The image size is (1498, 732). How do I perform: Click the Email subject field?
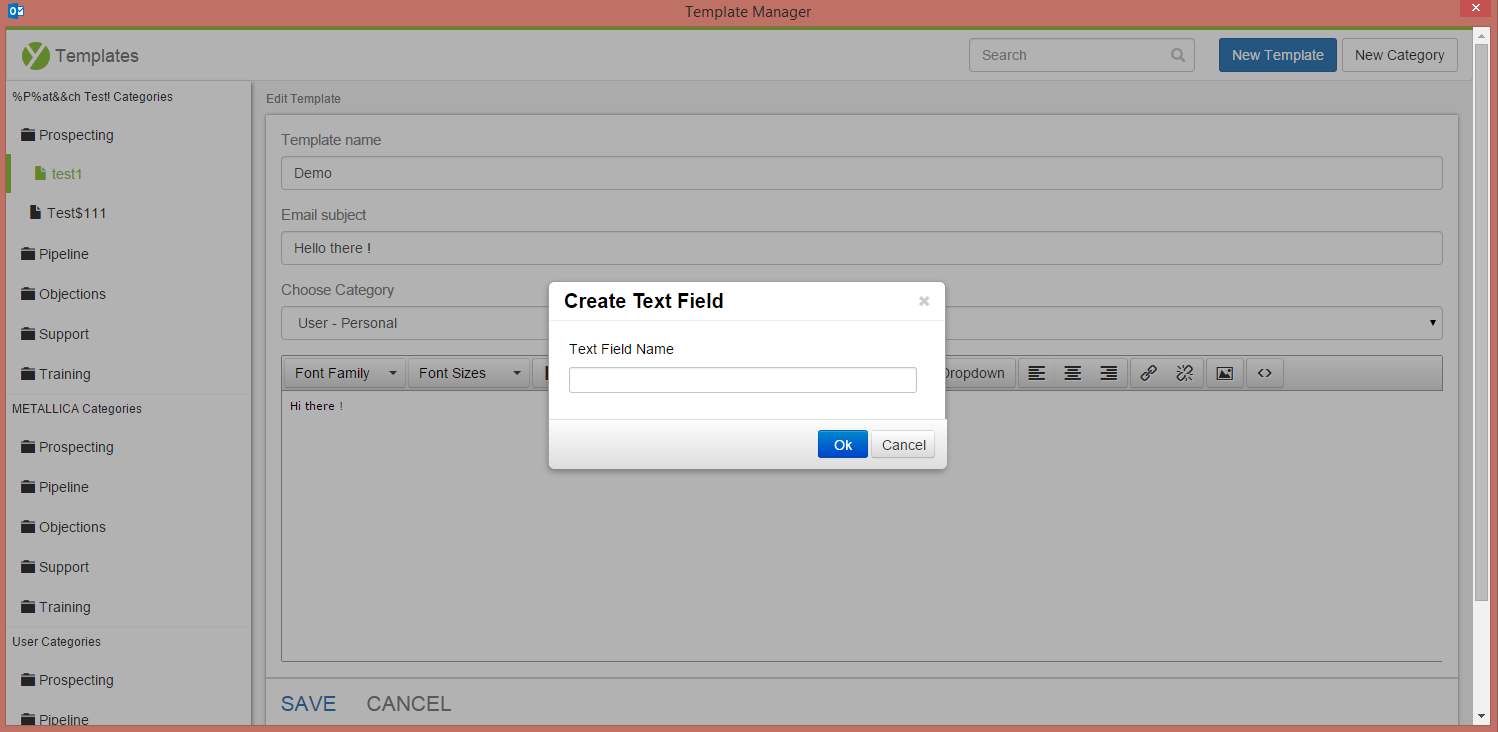[x=861, y=248]
